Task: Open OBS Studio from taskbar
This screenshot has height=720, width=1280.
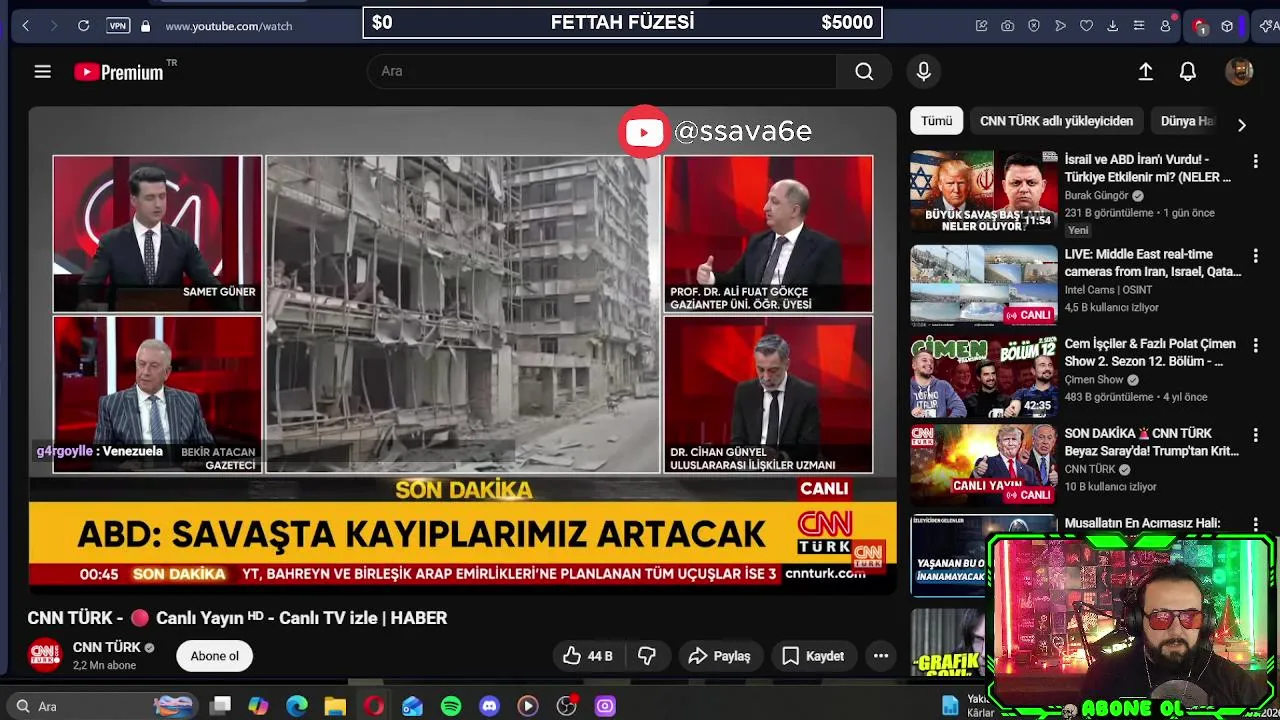Action: click(566, 706)
